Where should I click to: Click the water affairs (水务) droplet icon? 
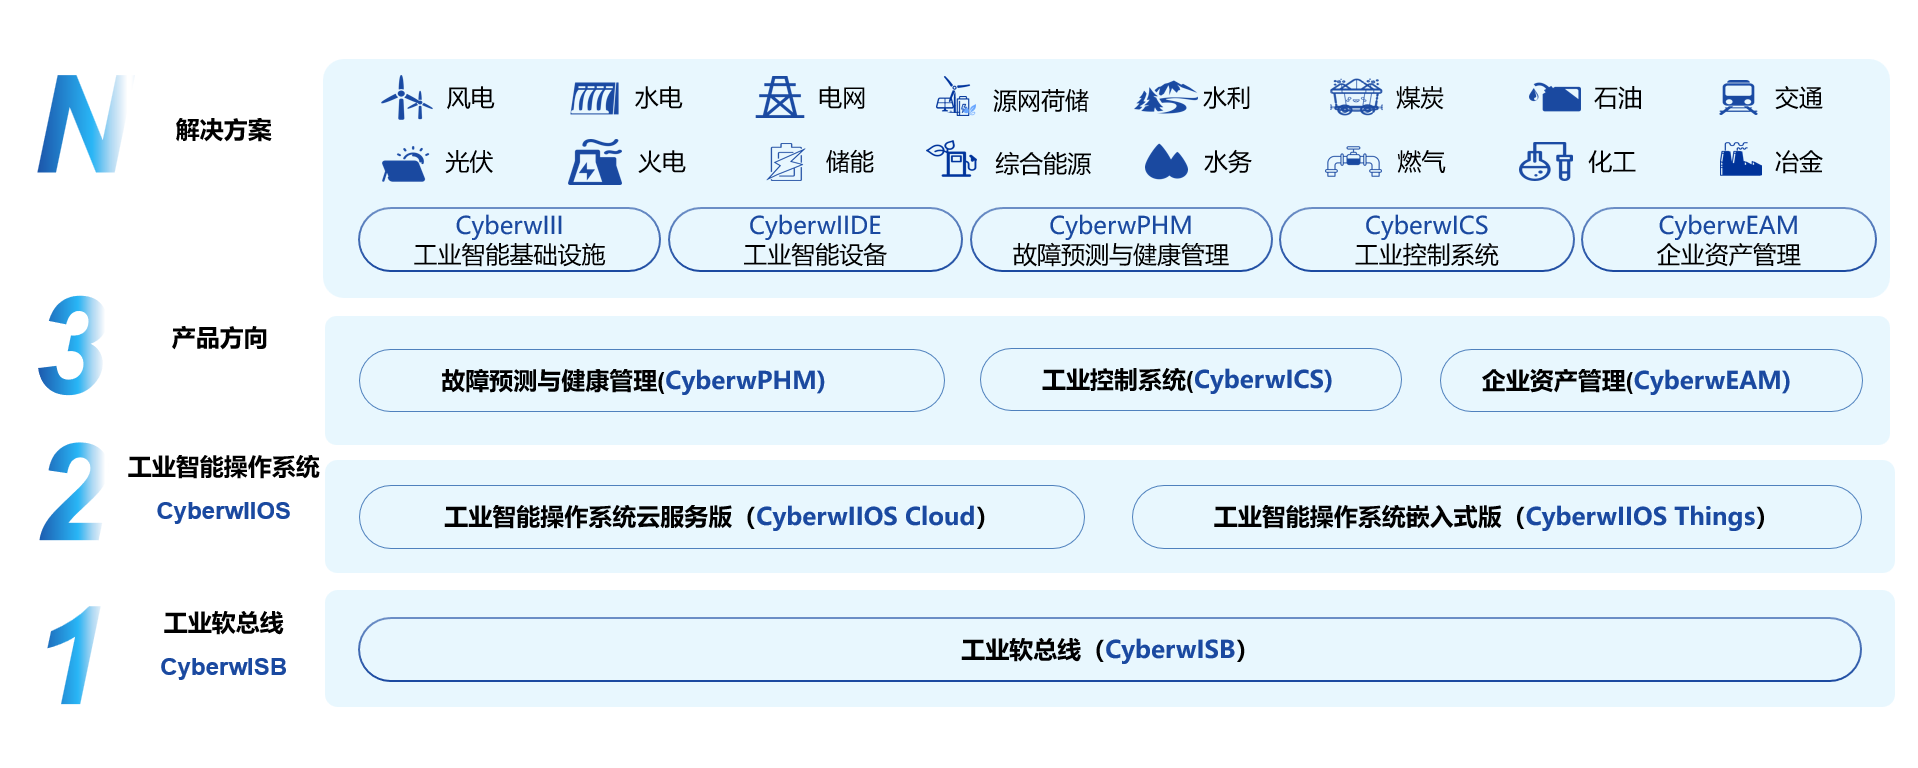1166,161
